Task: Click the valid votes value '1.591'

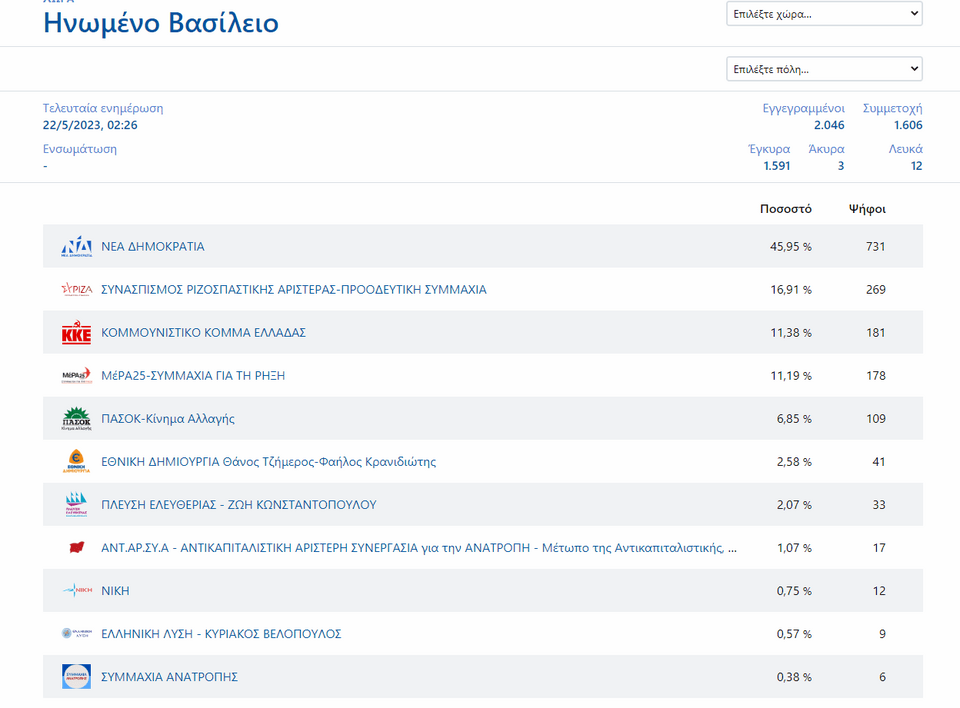Action: [776, 166]
